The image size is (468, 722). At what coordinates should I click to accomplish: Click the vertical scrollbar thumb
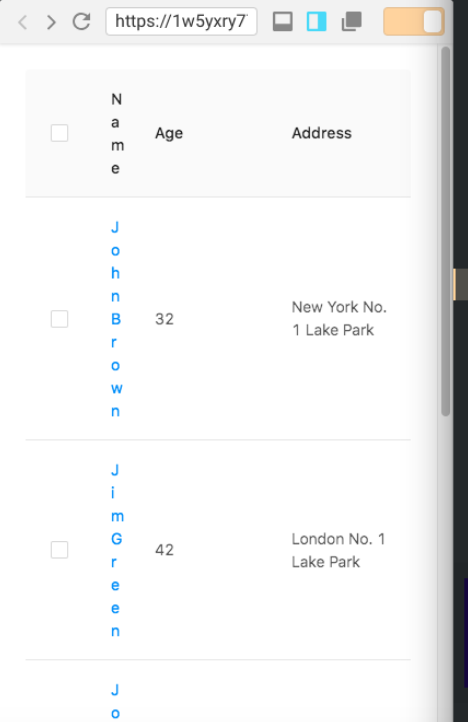coord(445,231)
